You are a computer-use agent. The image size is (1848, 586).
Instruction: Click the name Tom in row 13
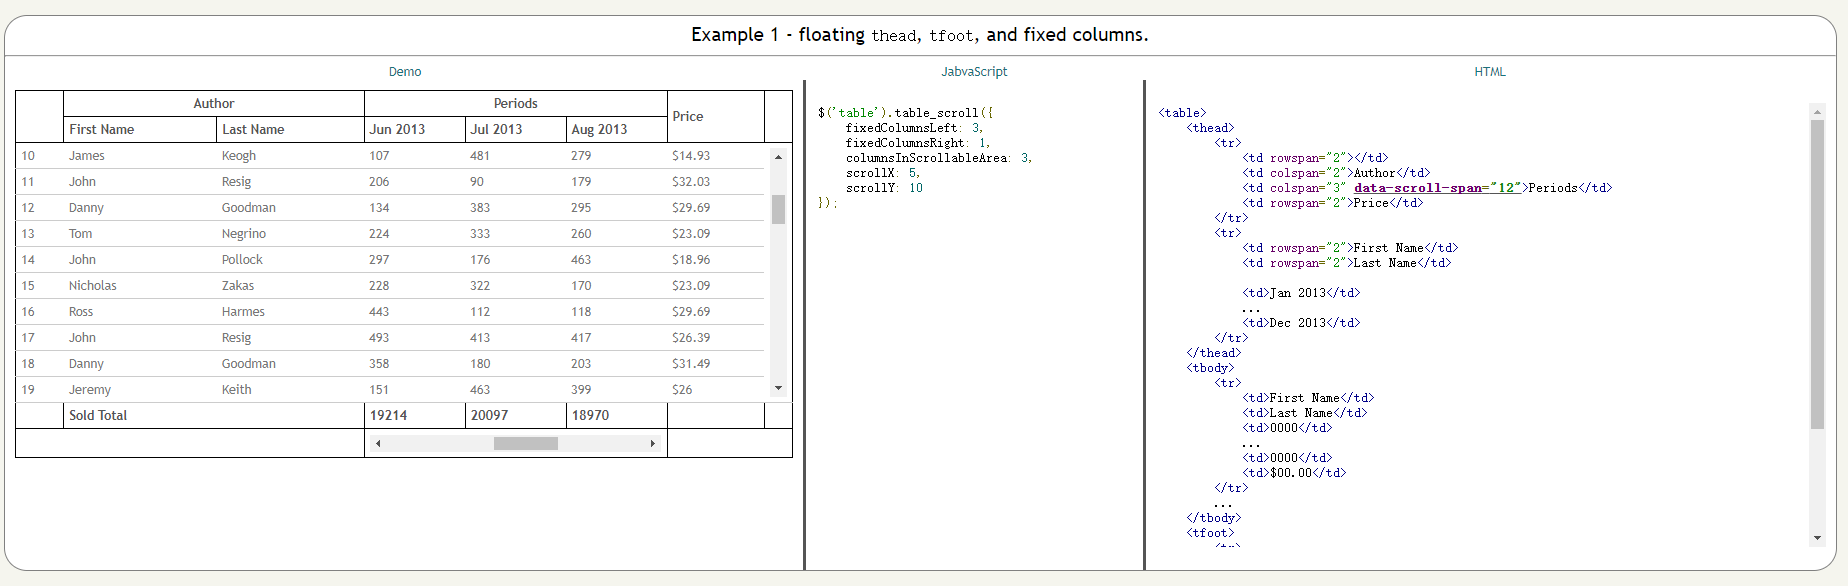[x=80, y=234]
